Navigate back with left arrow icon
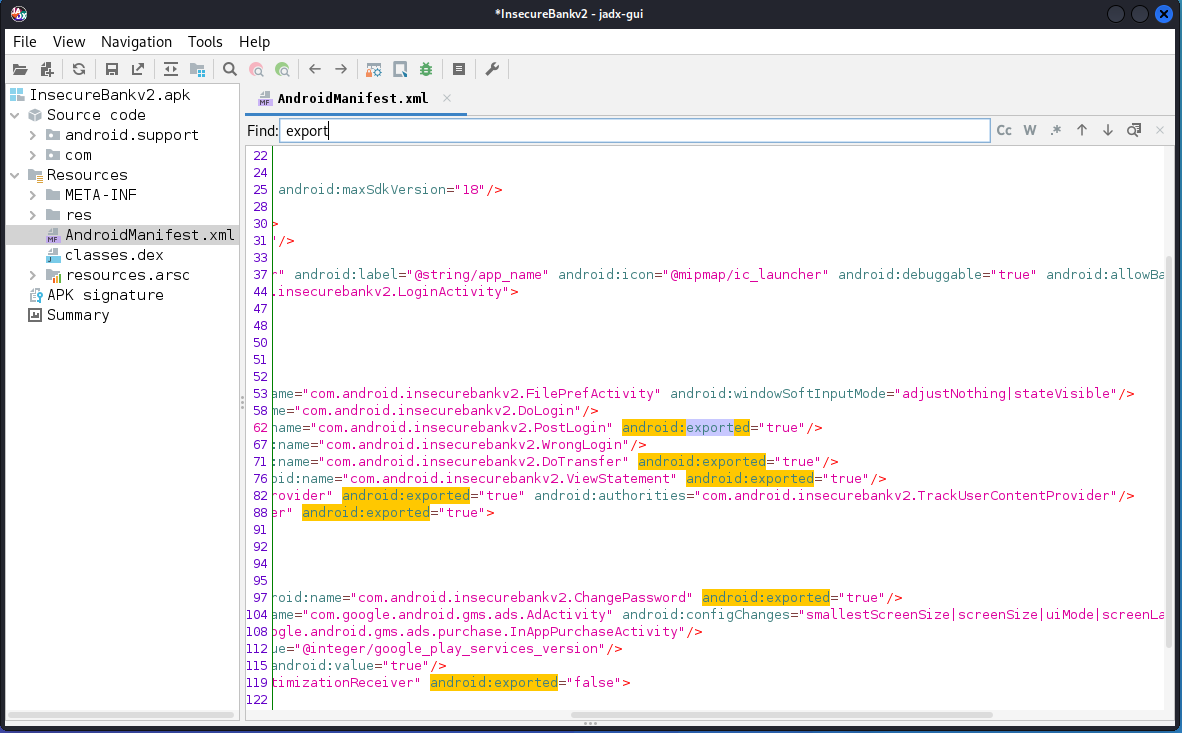Screen dimensions: 1182x733 [x=315, y=69]
